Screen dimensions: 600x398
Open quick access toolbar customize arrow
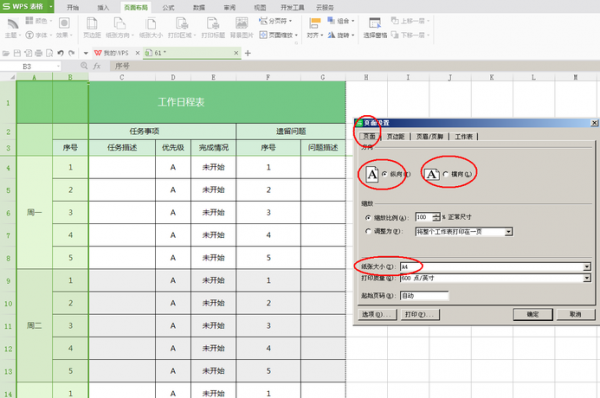coord(86,53)
